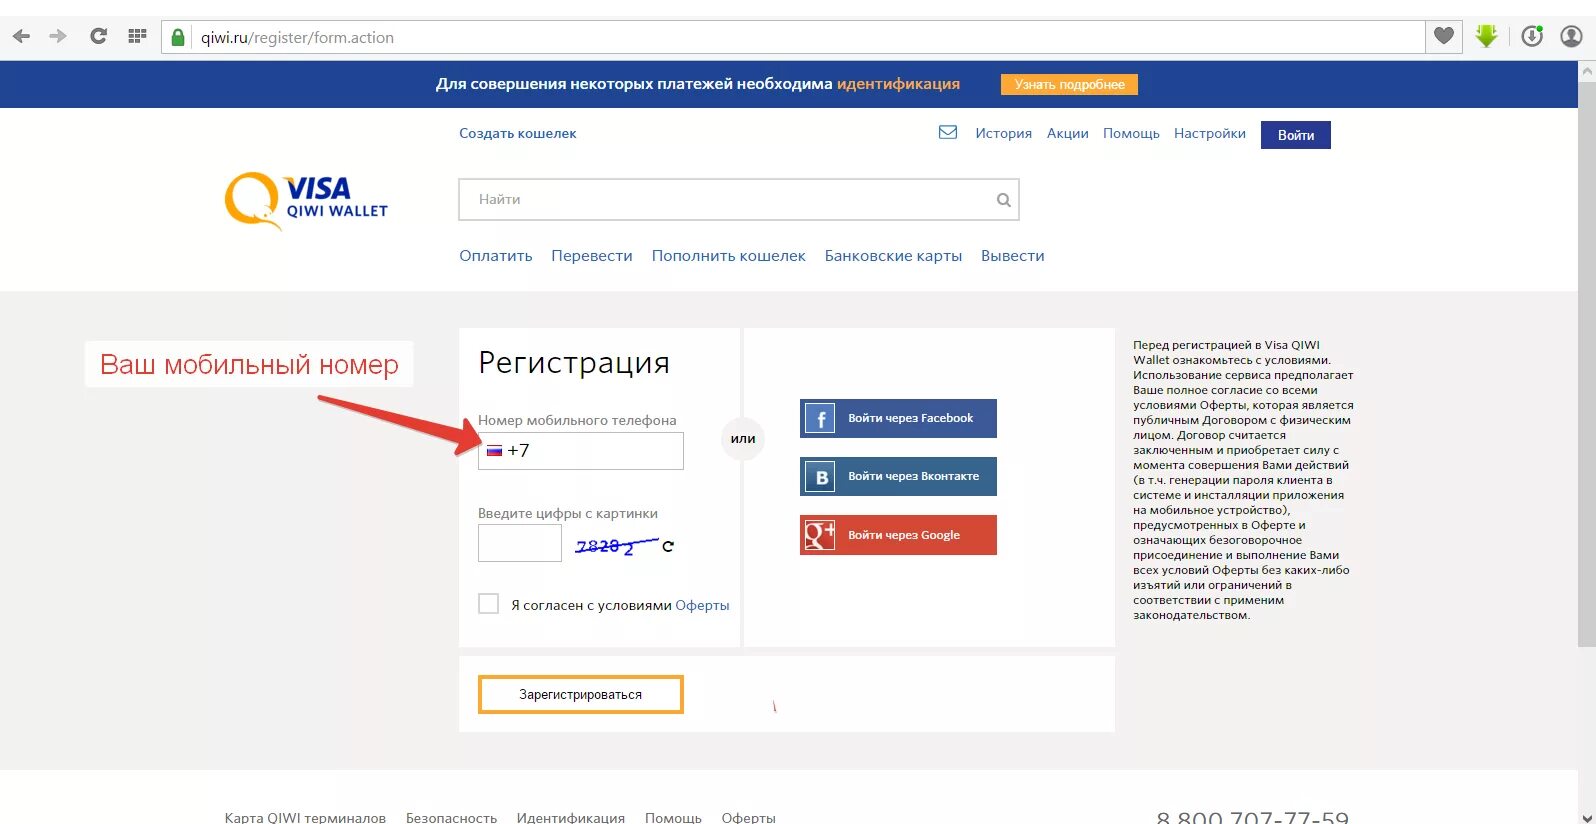Log in via 'Войти через Facebook'
1596x824 pixels.
click(898, 418)
